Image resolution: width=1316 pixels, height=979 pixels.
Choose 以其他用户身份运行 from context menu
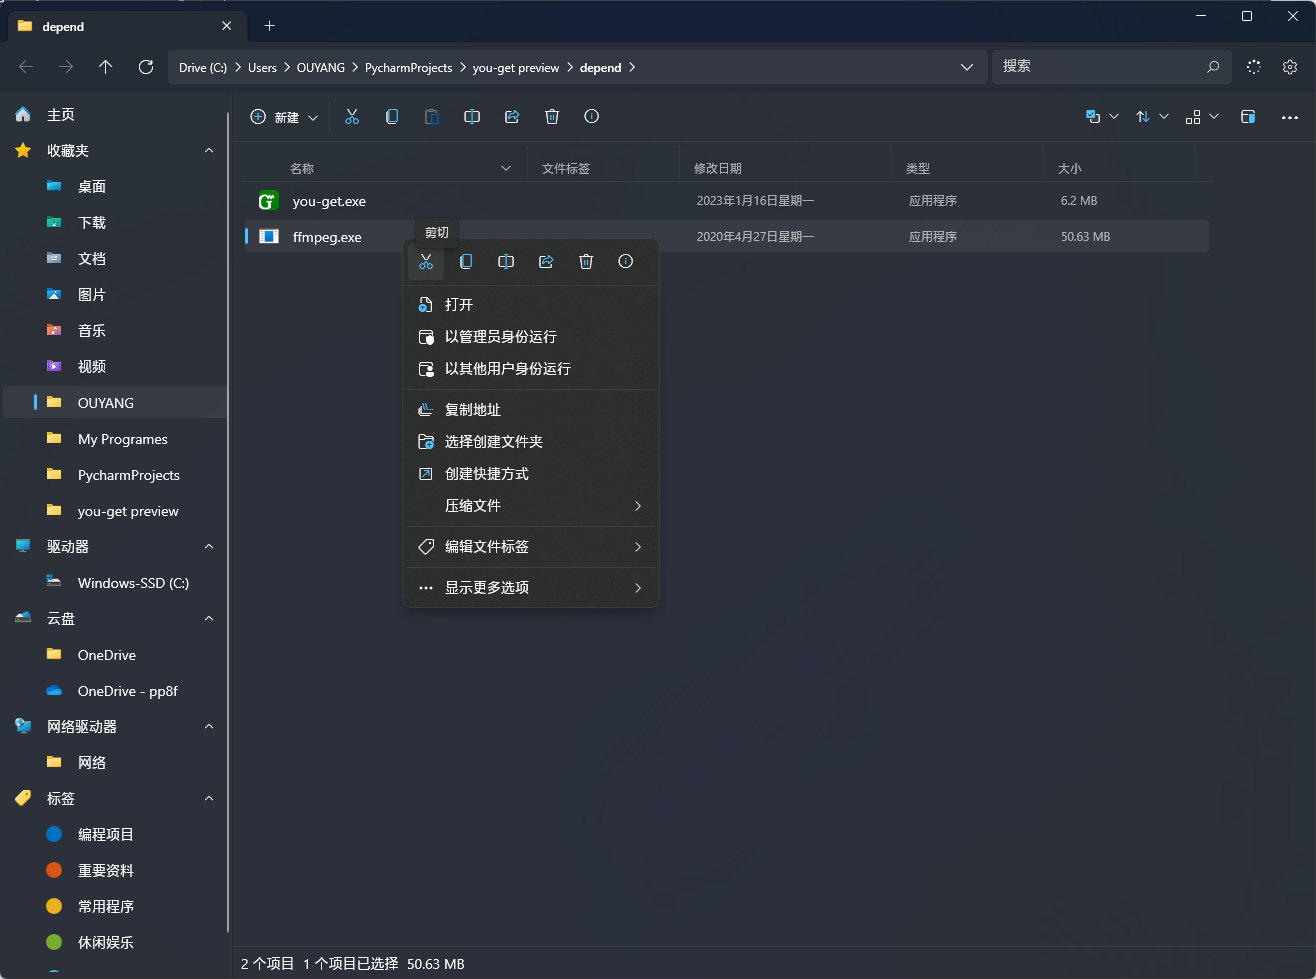531,369
